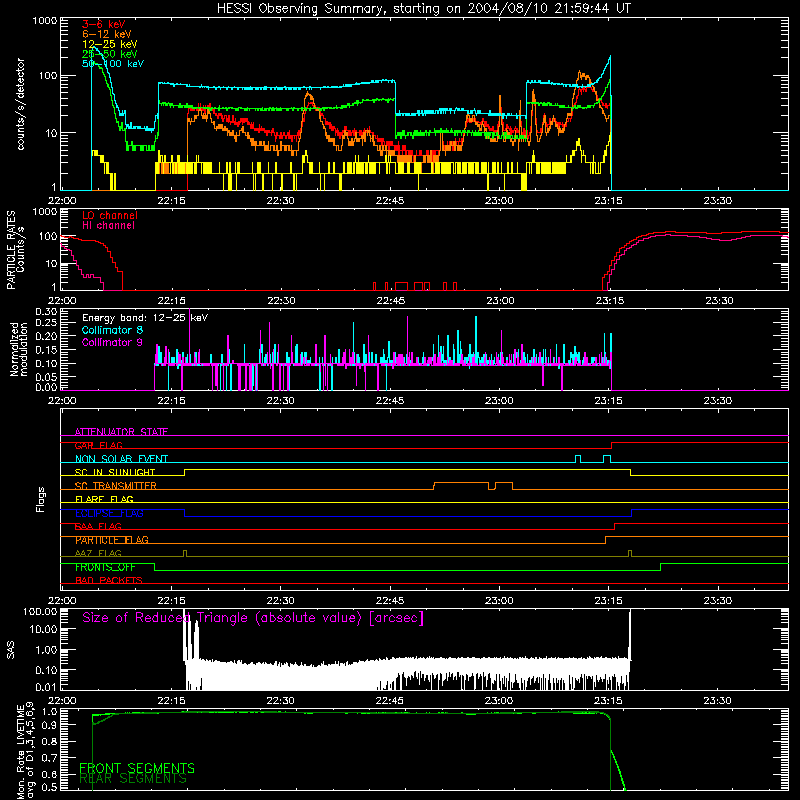Screen dimensions: 800x800
Task: Click the 'GAP FLAG' flag label
Action: click(x=98, y=445)
